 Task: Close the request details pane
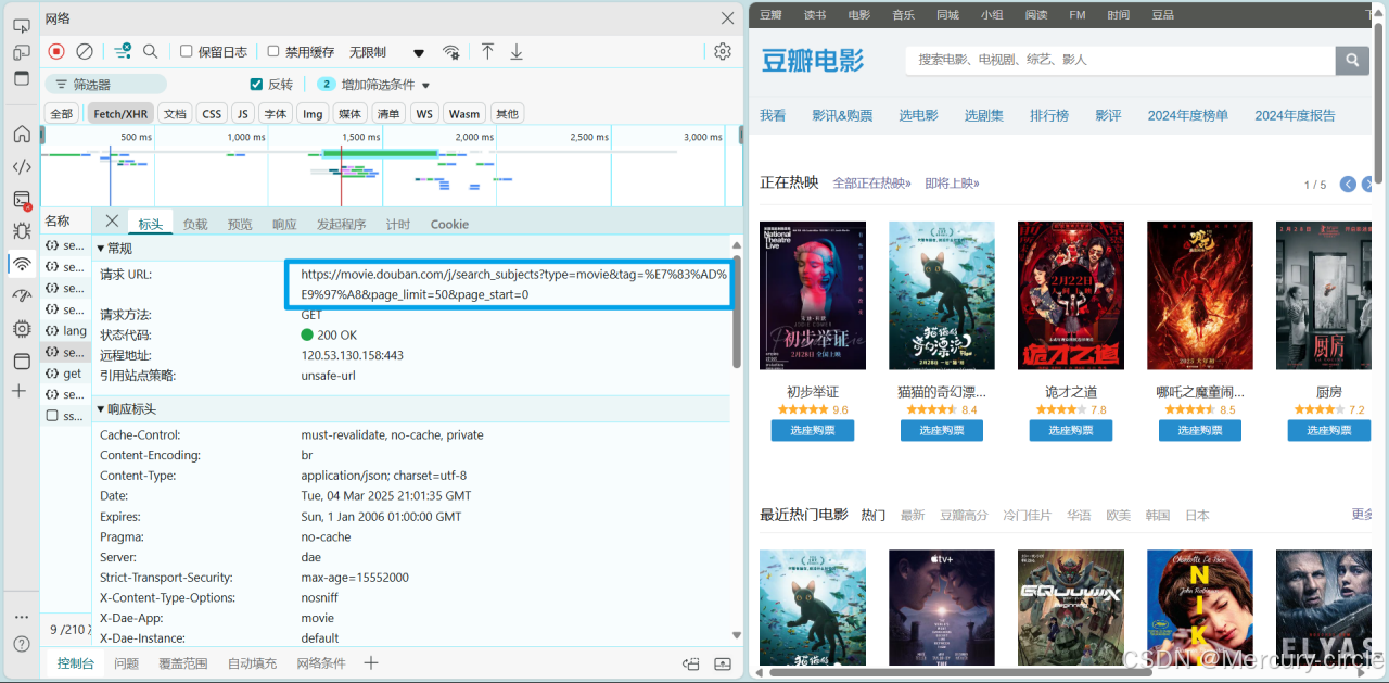click(112, 221)
